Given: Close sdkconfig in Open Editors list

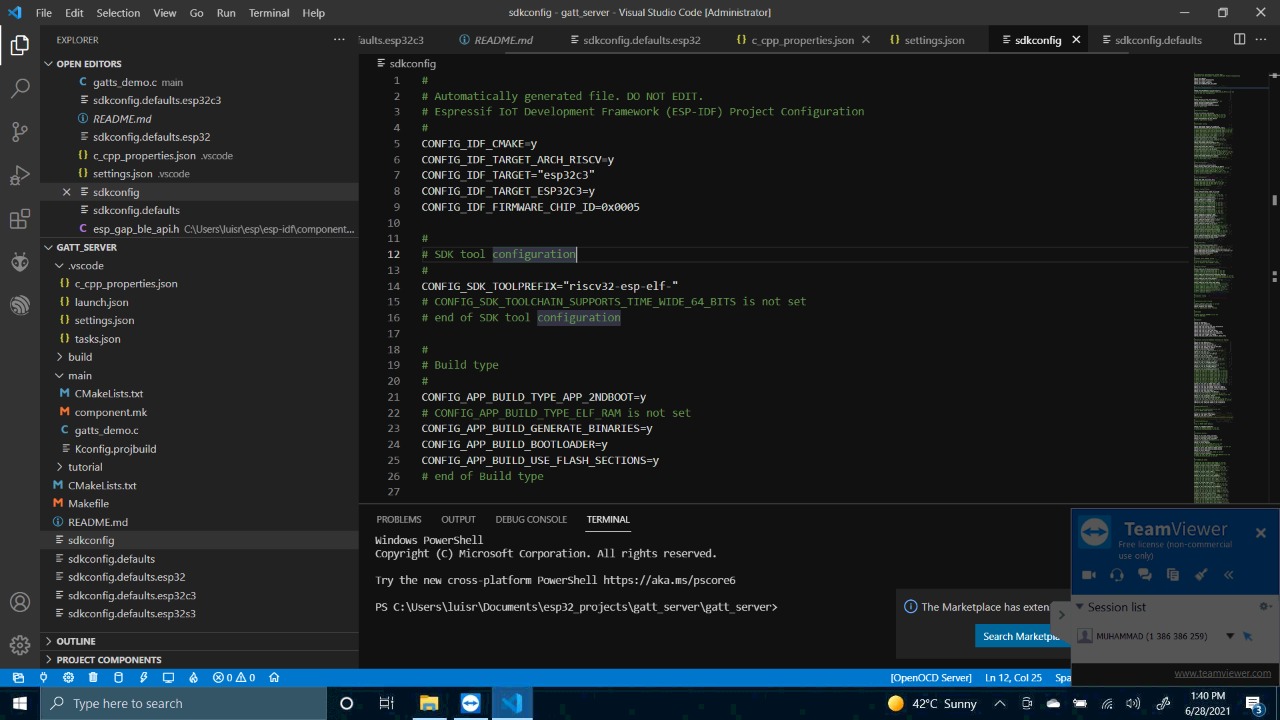Looking at the screenshot, I should click(x=67, y=192).
